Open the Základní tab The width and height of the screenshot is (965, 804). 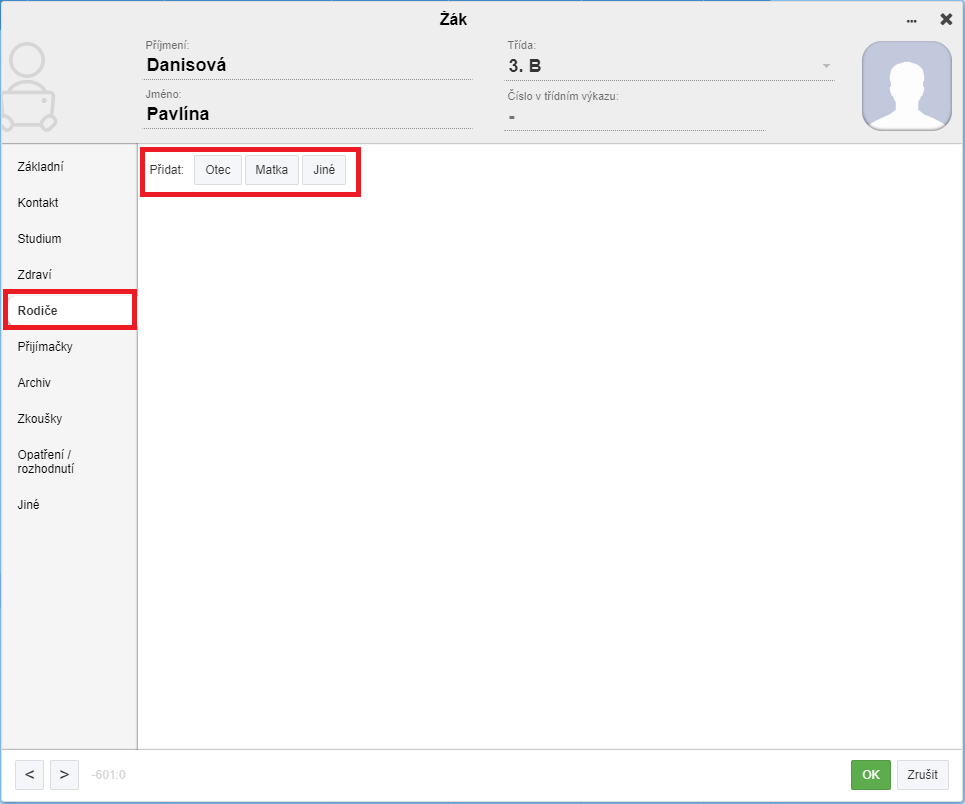(x=41, y=167)
